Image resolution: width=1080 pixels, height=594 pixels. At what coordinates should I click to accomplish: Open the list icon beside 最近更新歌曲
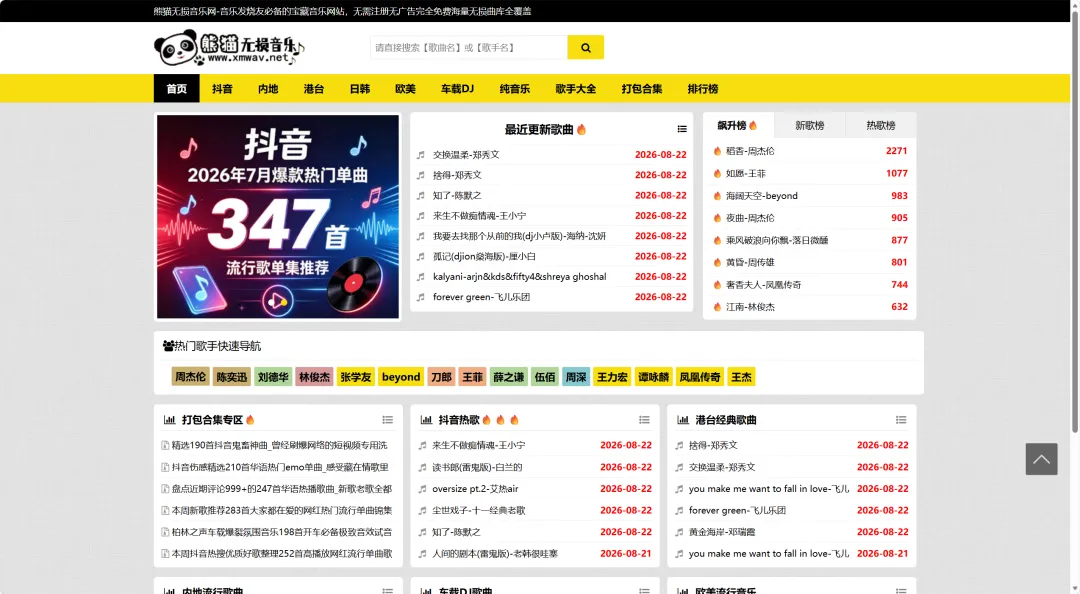point(682,130)
